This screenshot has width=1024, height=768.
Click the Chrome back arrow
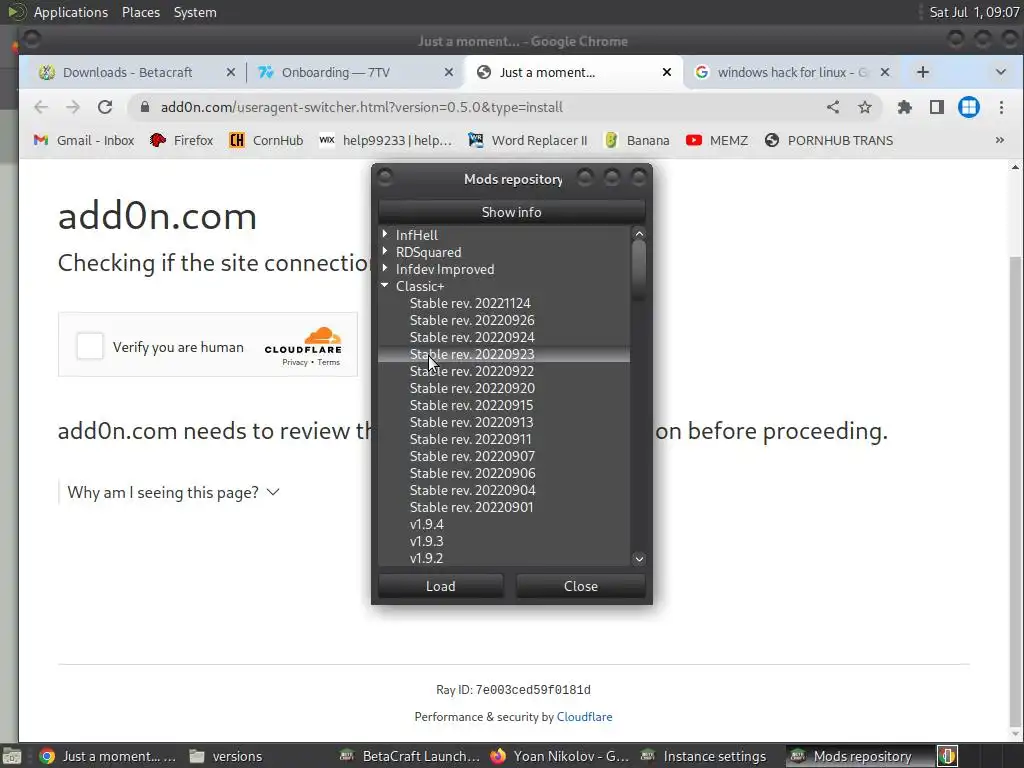click(x=41, y=107)
